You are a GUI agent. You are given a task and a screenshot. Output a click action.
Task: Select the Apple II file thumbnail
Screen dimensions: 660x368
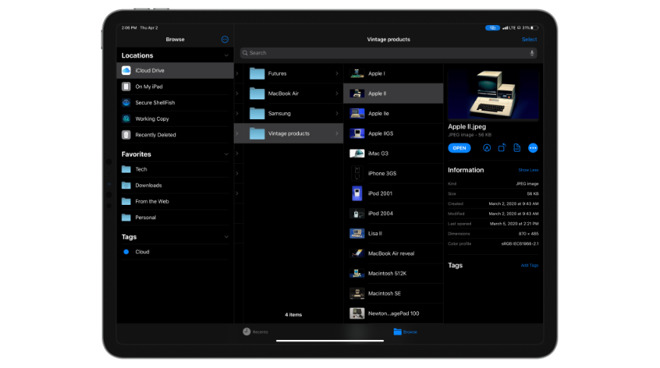[x=357, y=93]
